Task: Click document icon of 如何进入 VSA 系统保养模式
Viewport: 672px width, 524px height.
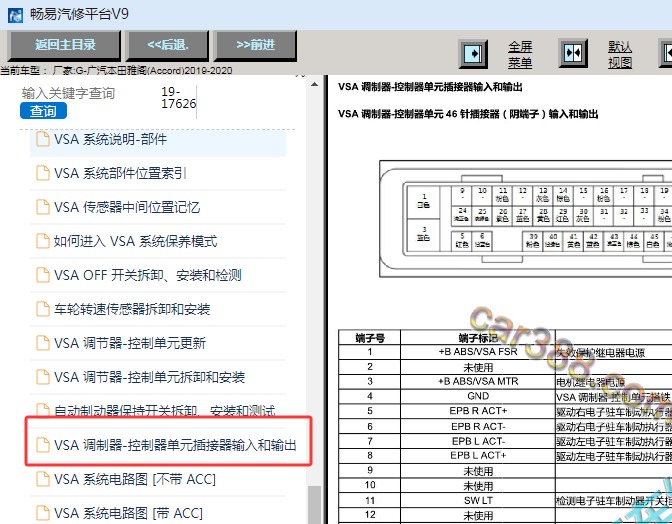Action: 42,241
